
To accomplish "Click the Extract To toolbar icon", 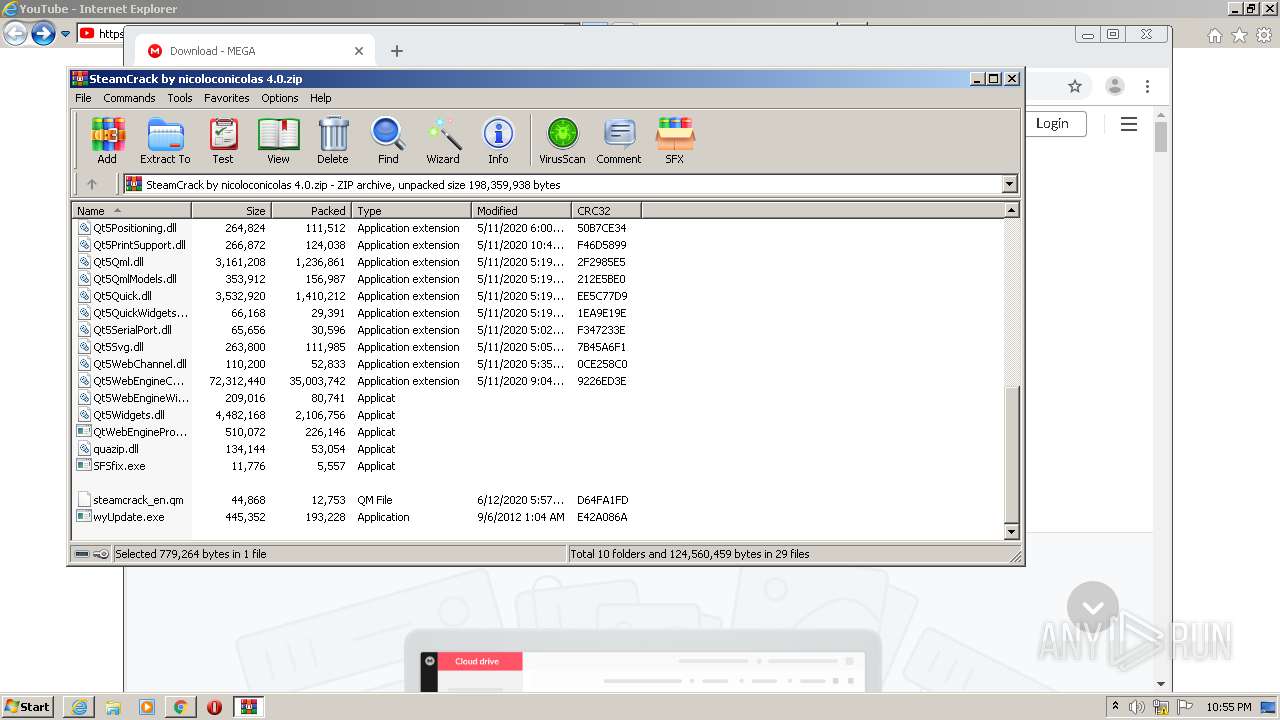I will [165, 141].
